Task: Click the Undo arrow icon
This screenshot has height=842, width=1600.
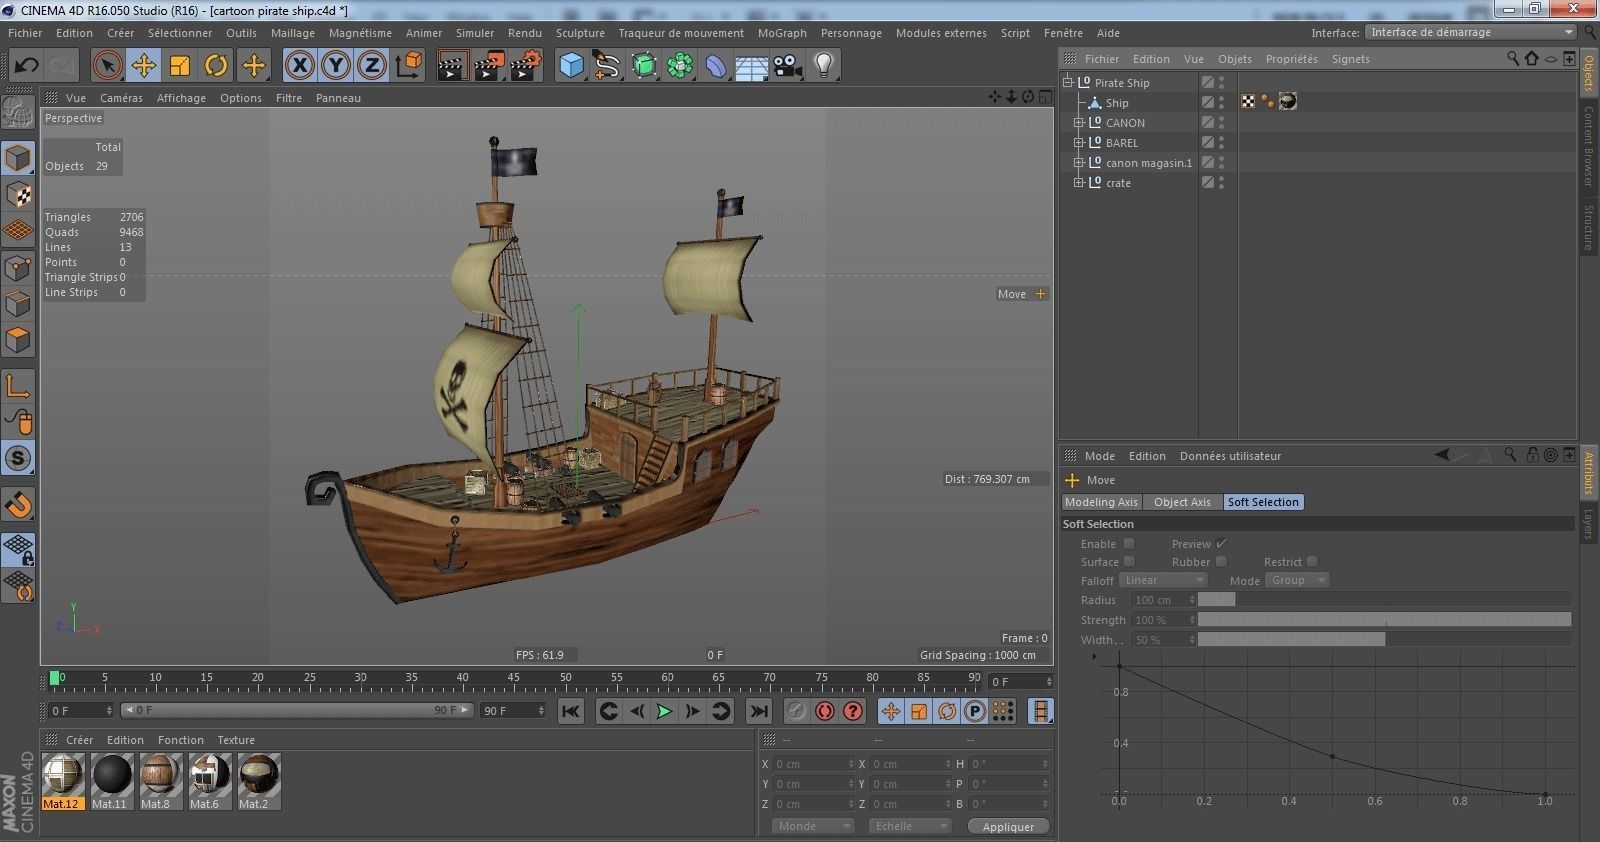Action: tap(26, 66)
